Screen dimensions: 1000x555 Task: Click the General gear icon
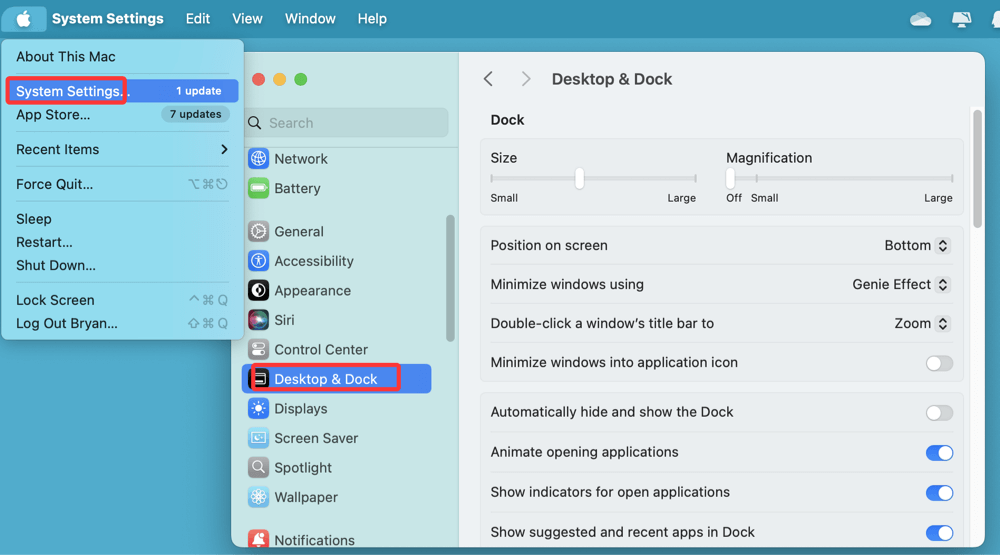258,231
